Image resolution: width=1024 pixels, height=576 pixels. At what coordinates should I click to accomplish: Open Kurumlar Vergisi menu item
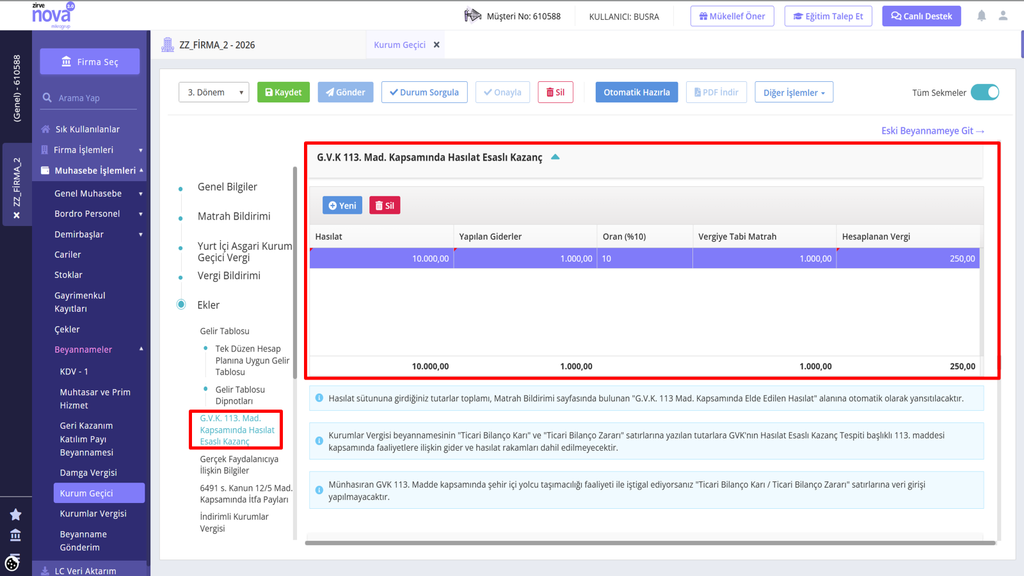click(x=93, y=513)
